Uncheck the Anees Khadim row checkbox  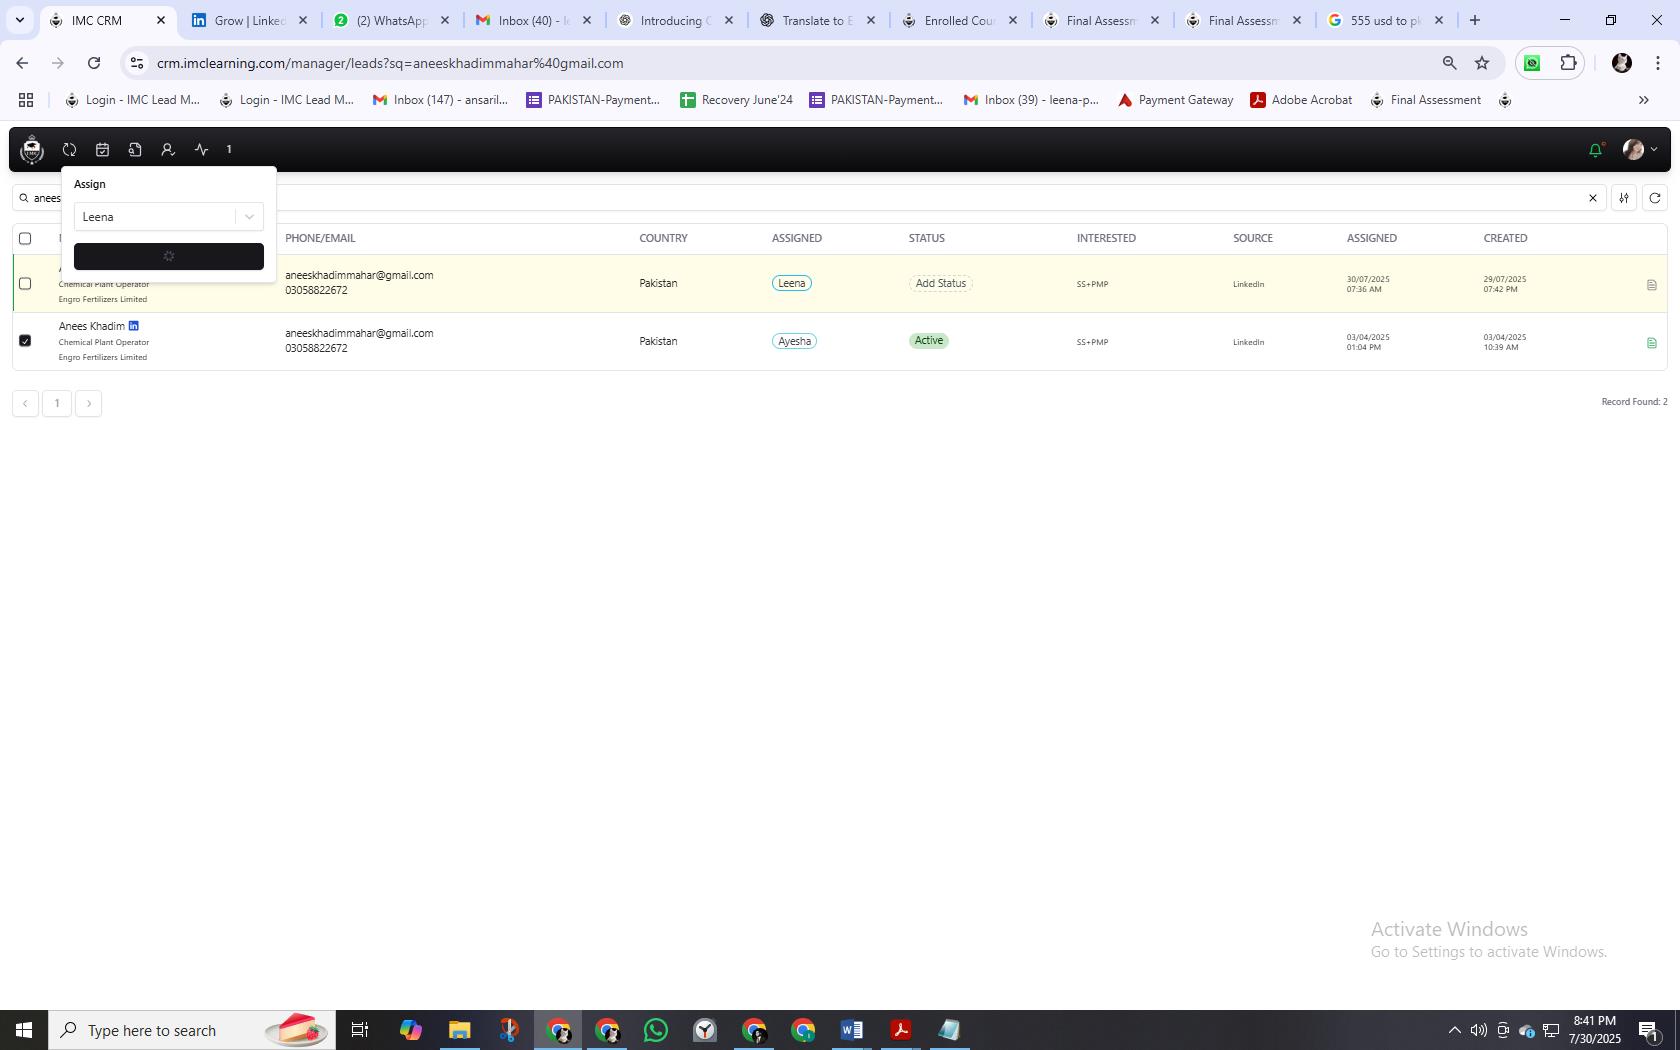pyautogui.click(x=25, y=341)
